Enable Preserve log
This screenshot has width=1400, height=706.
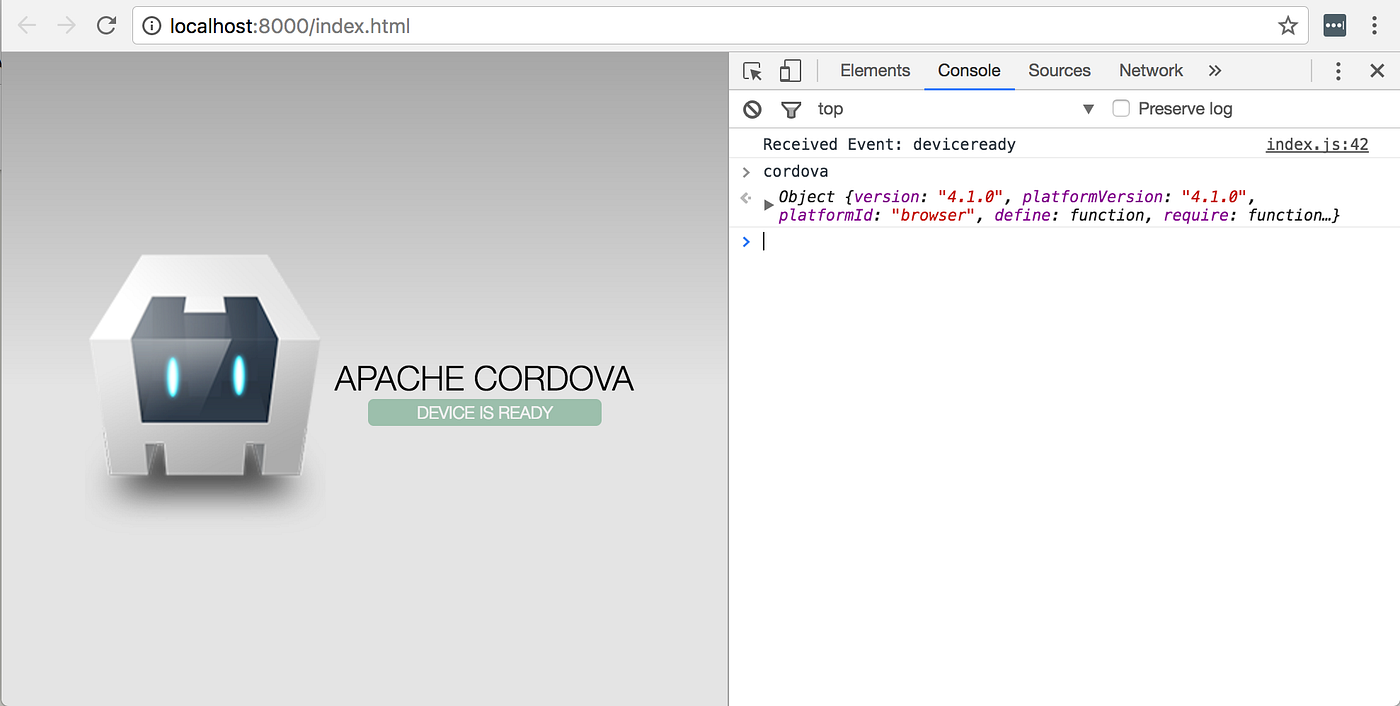point(1121,108)
